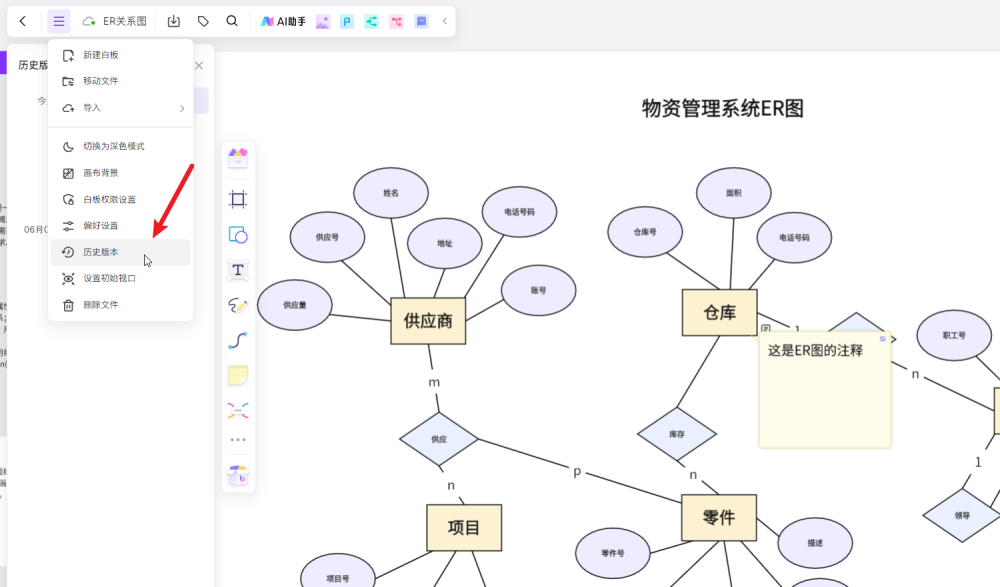The image size is (1000, 587).
Task: Go back with the left arrow icon
Action: pos(23,21)
